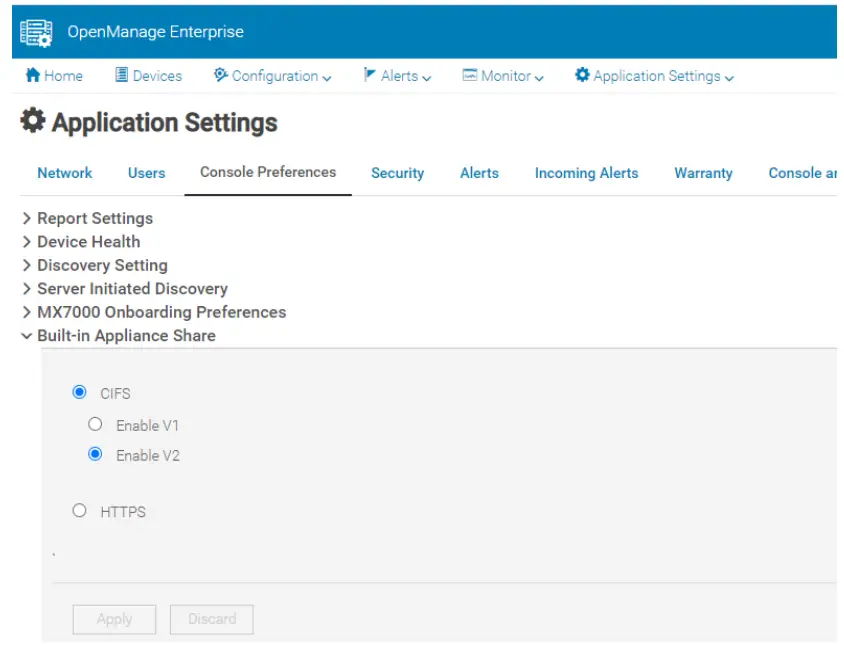
Task: Enable V1 for CIFS share
Action: click(x=95, y=424)
